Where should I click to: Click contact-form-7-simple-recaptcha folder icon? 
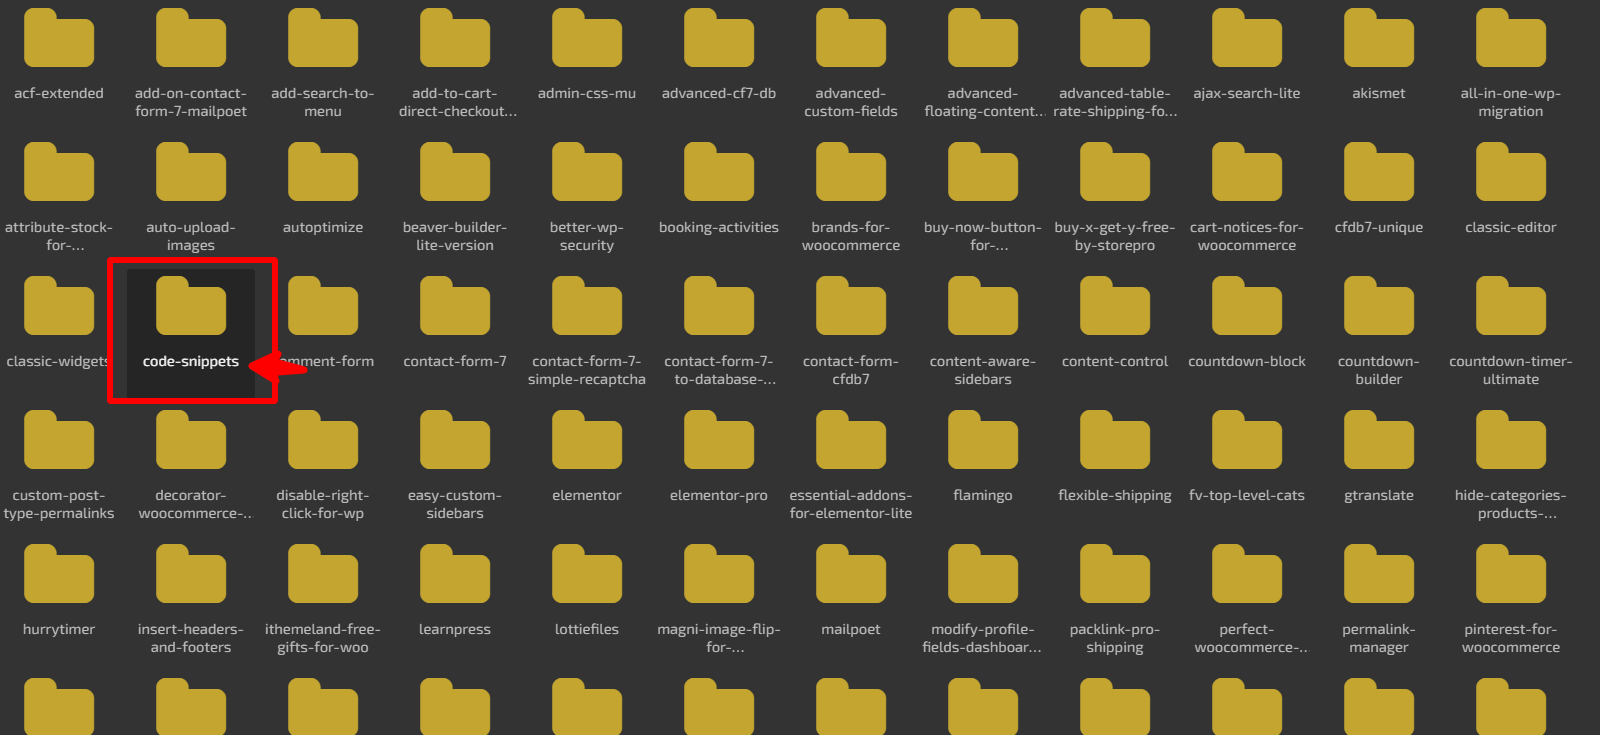(587, 306)
